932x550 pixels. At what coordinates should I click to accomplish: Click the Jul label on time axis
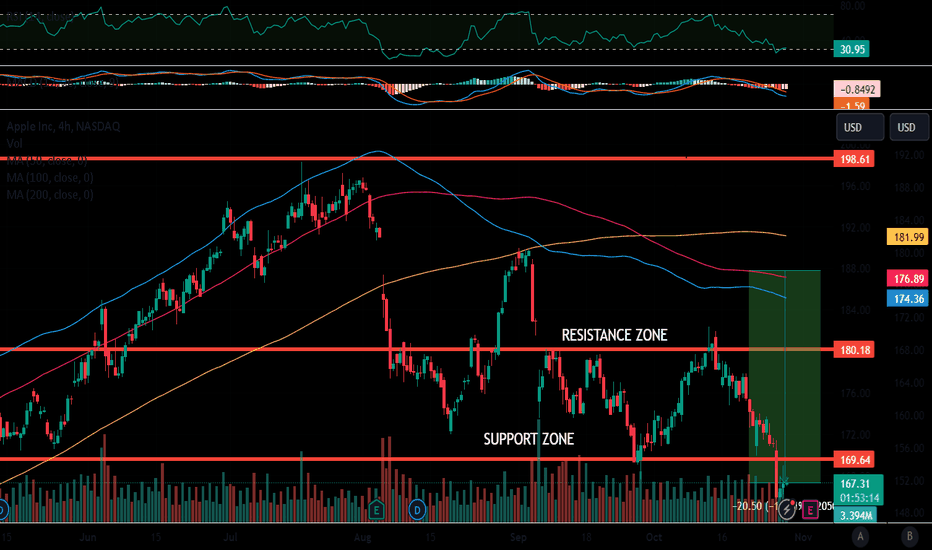(230, 537)
